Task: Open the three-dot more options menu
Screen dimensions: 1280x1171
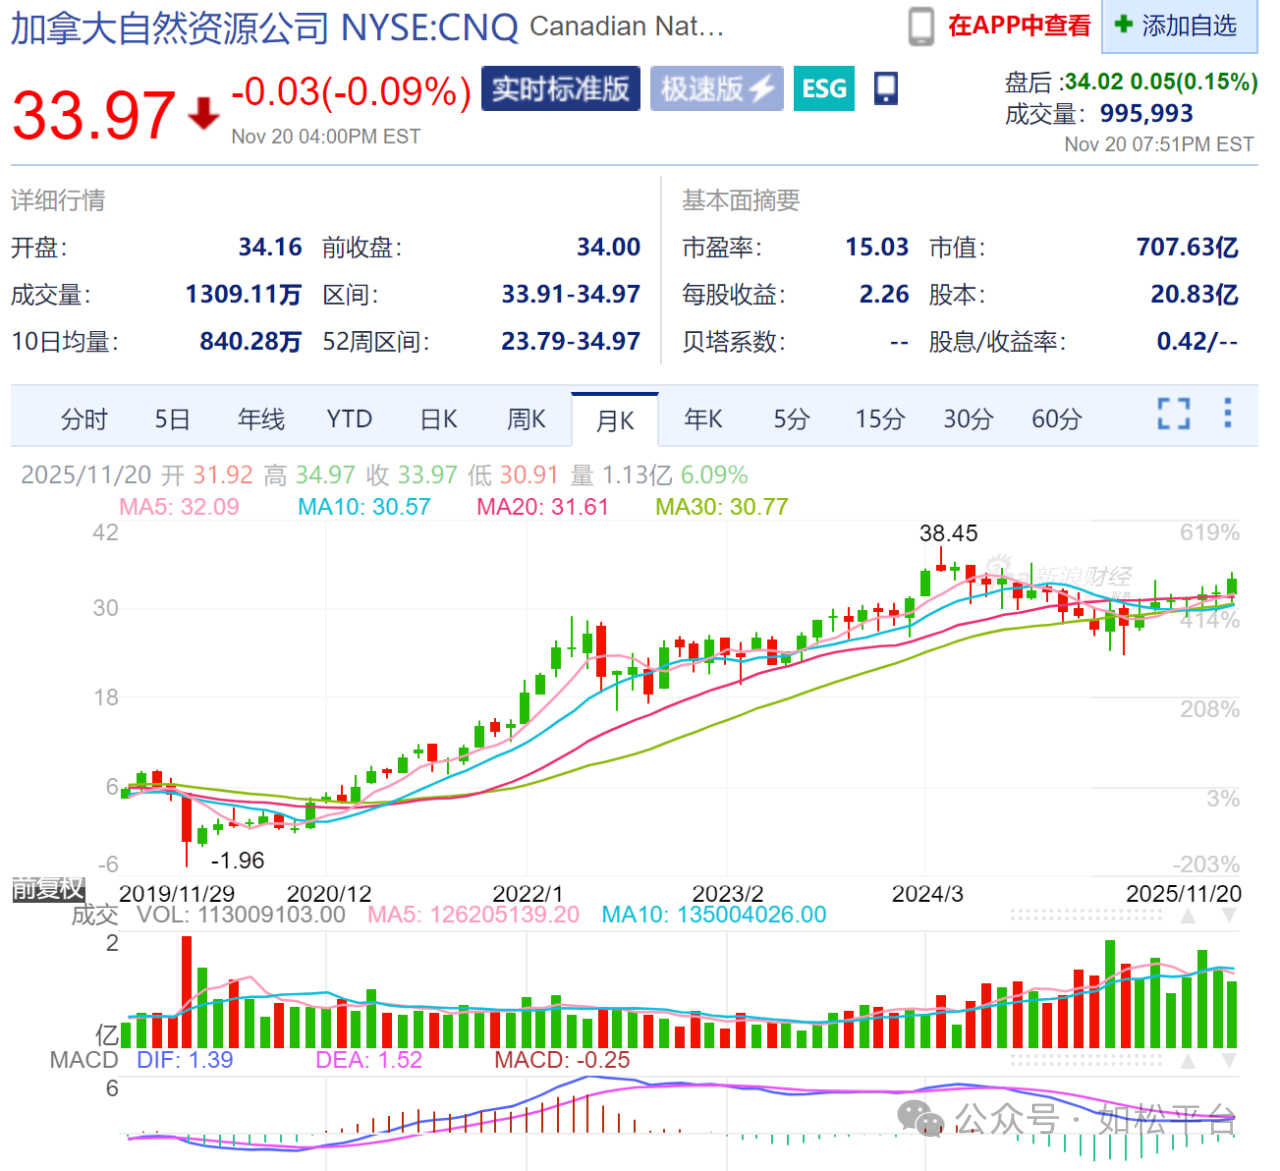Action: coord(1227,413)
